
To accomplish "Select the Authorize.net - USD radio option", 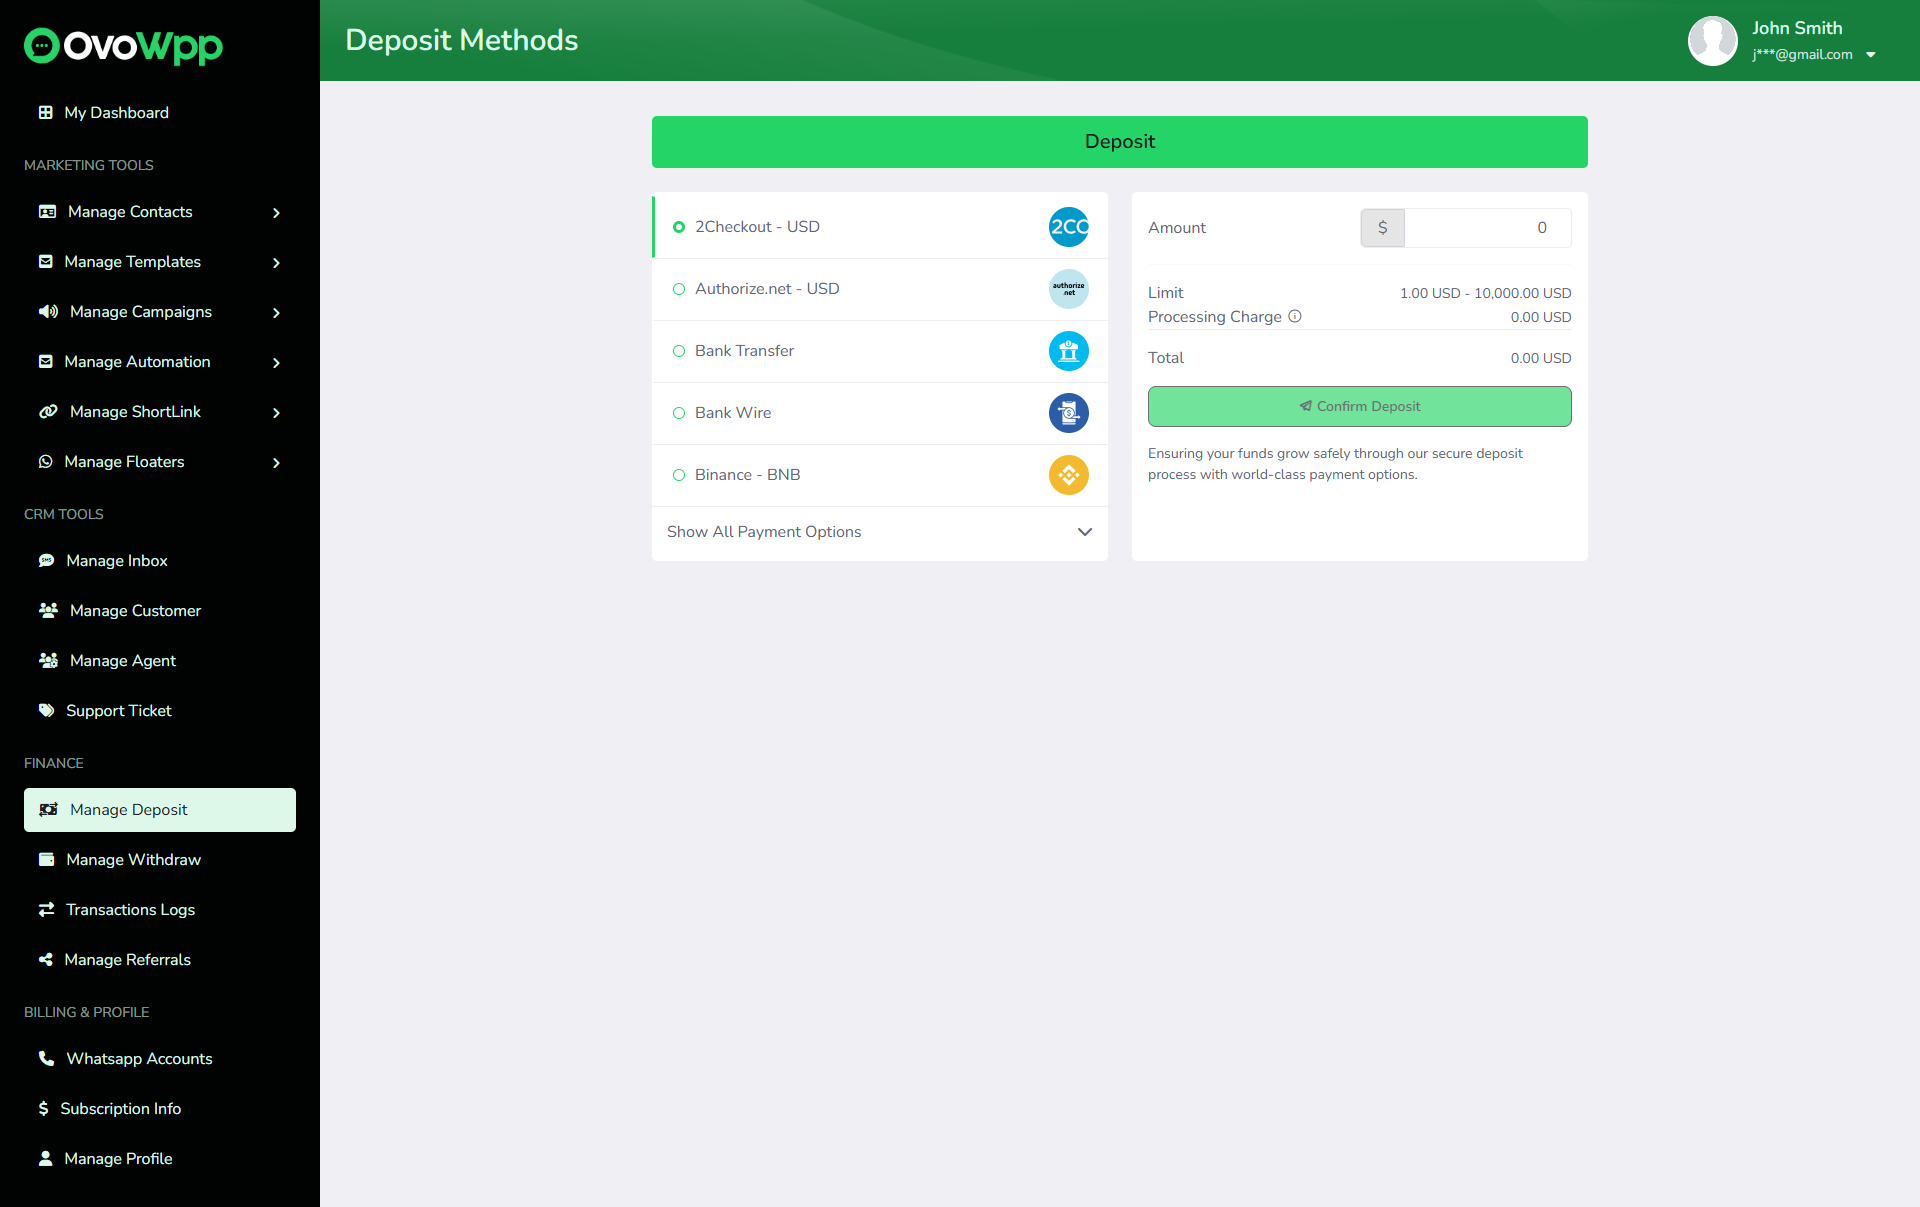I will click(679, 289).
